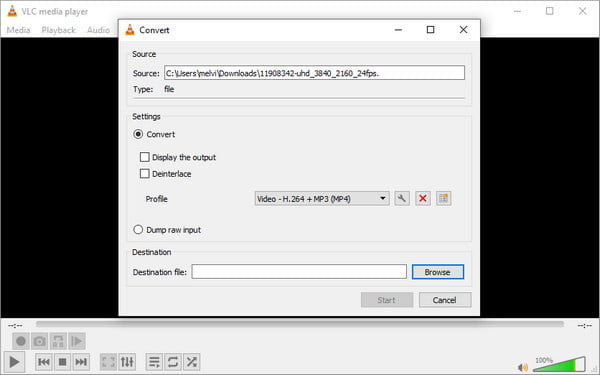The height and width of the screenshot is (375, 600).
Task: Show extended settings equalizer icon
Action: point(127,362)
